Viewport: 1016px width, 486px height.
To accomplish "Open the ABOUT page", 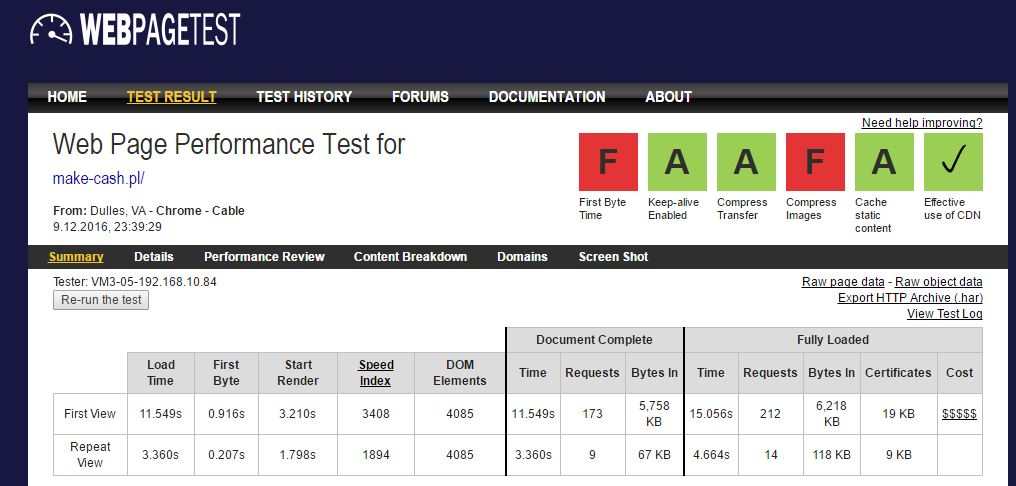I will click(x=668, y=97).
